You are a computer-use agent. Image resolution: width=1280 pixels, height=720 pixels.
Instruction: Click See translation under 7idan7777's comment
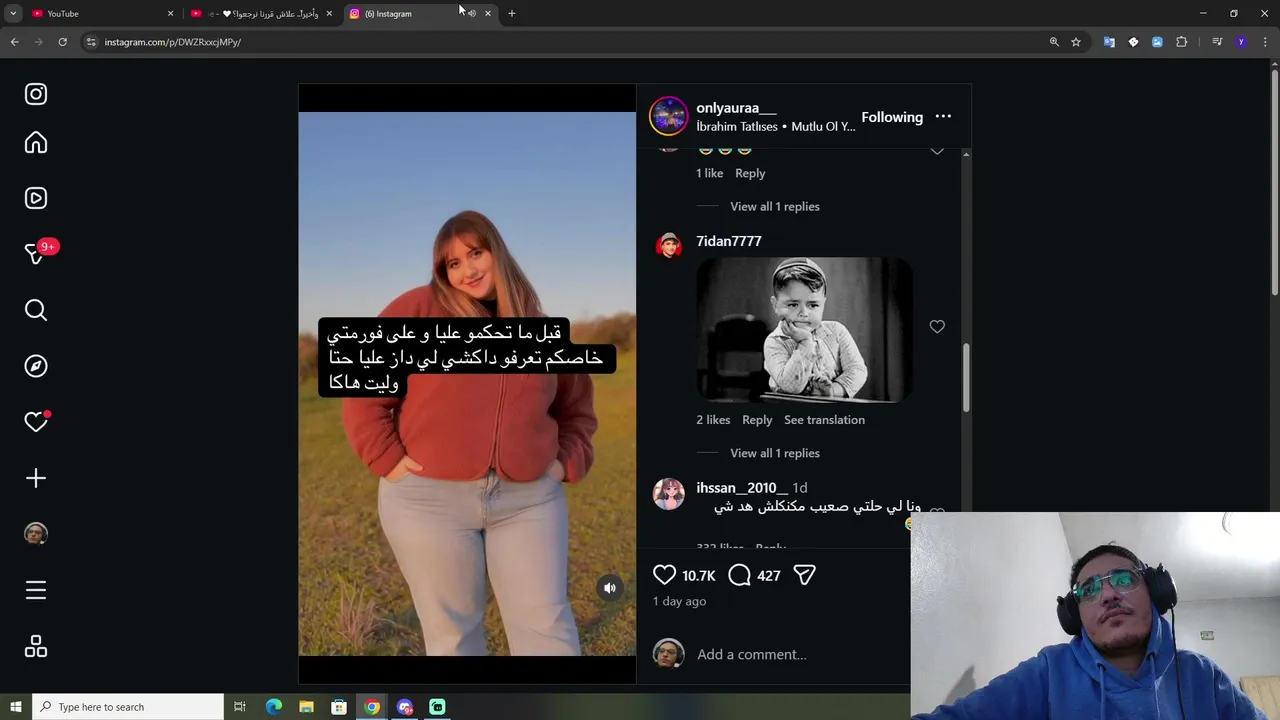tap(824, 420)
